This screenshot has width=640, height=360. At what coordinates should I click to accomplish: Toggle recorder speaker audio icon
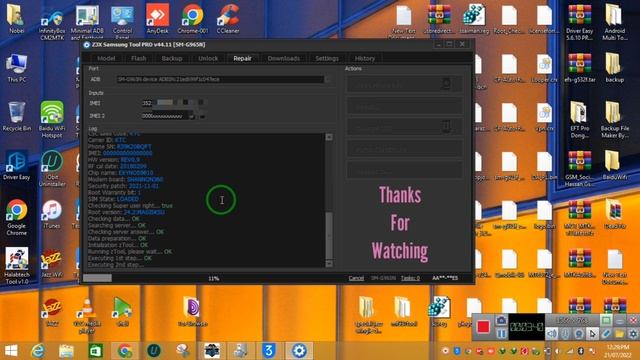551,333
